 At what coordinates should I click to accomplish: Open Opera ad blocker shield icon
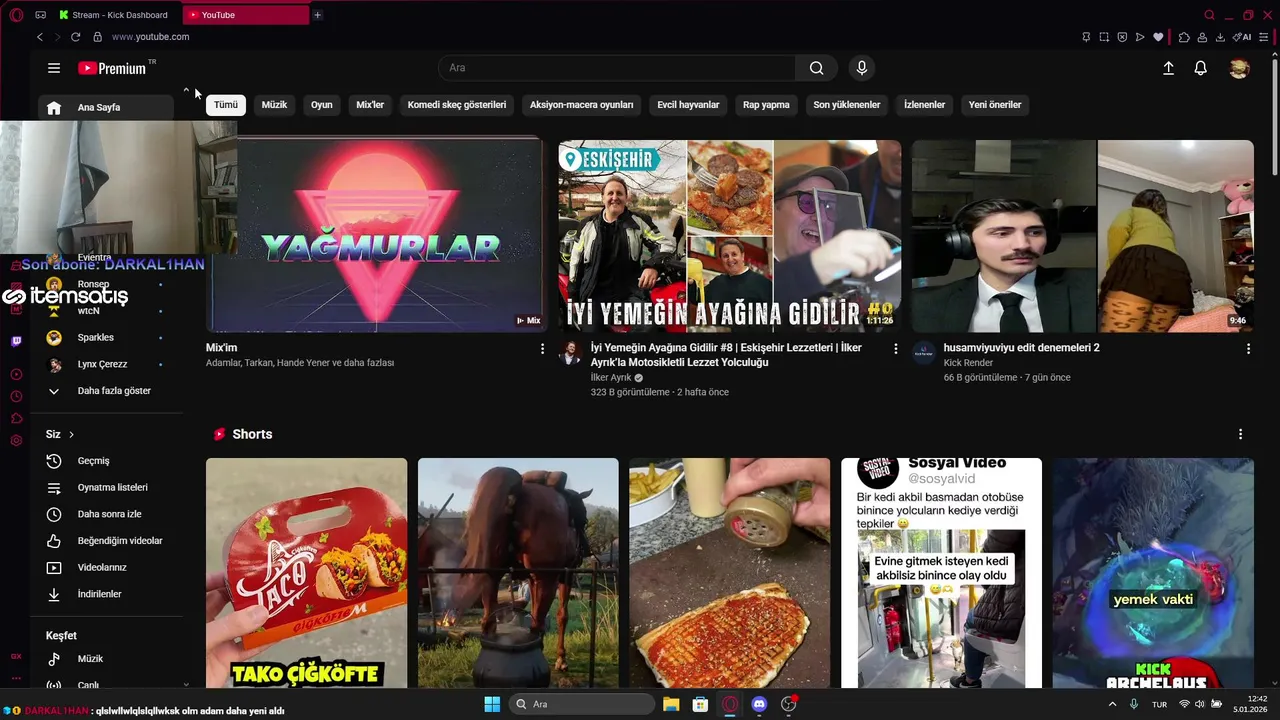[1122, 37]
